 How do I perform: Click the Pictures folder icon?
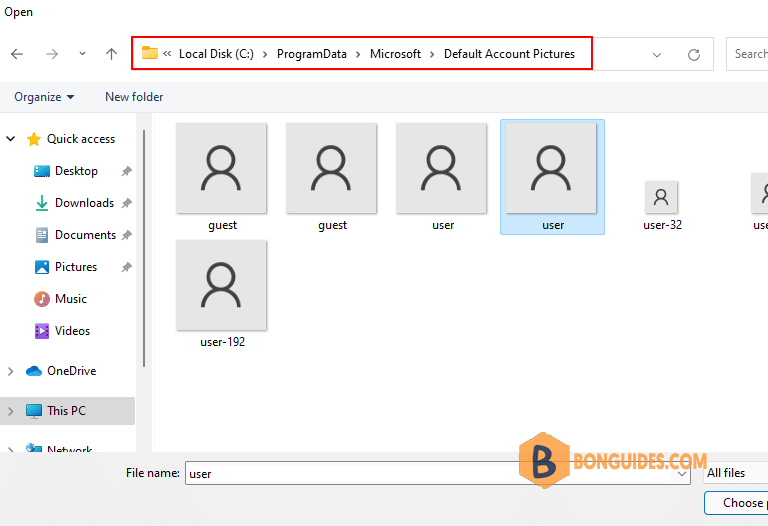coord(42,267)
